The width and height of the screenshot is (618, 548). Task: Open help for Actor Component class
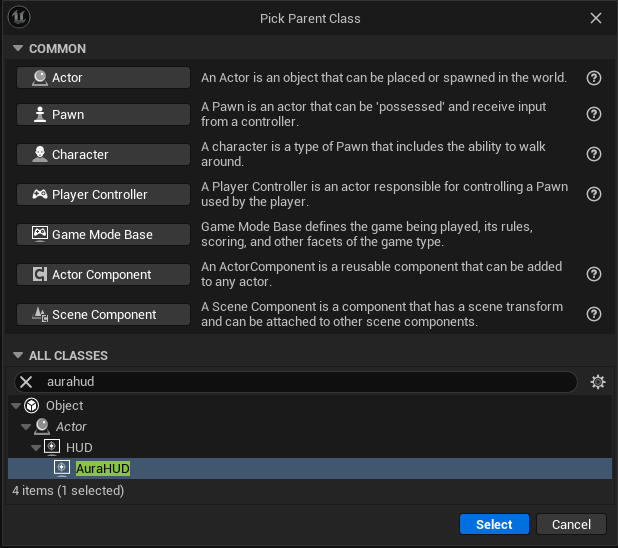[593, 274]
